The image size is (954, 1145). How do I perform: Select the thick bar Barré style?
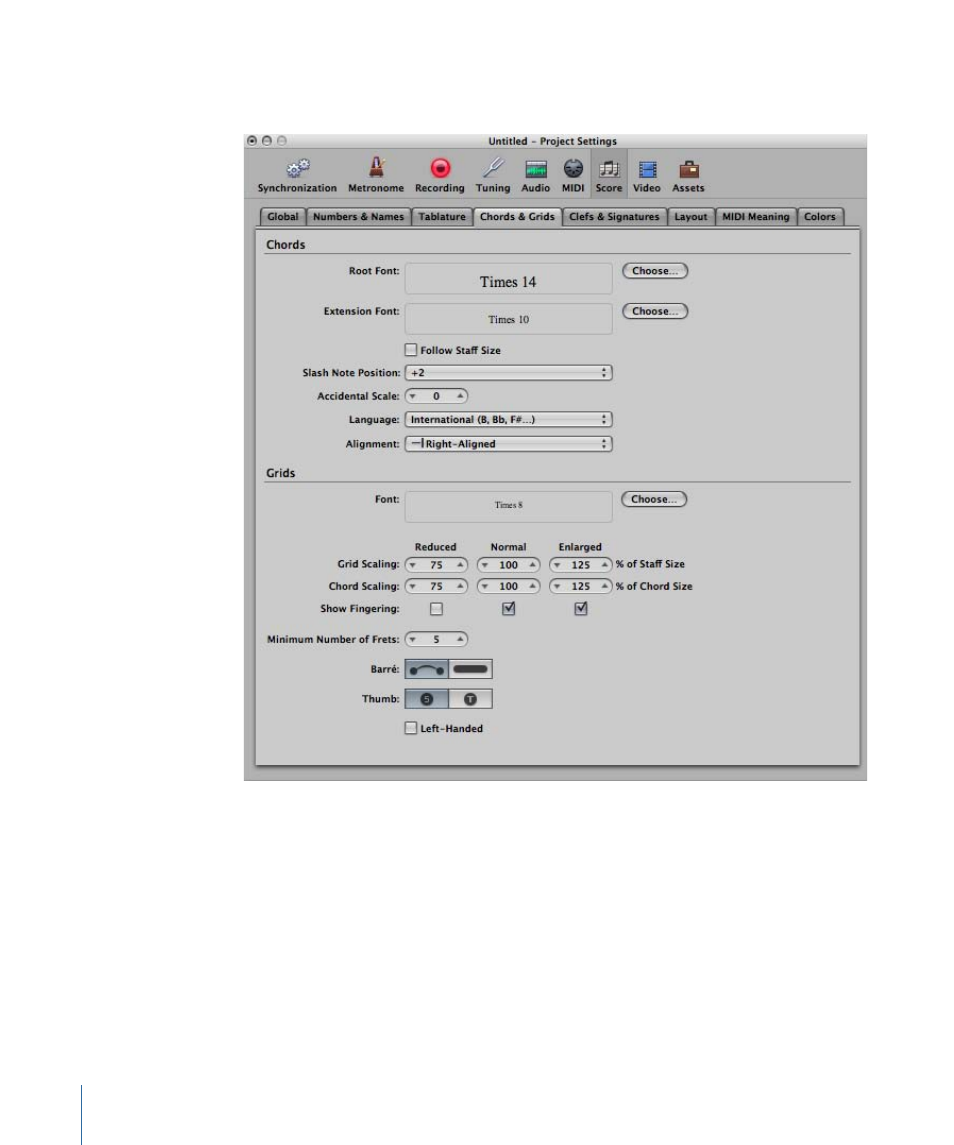pyautogui.click(x=470, y=669)
